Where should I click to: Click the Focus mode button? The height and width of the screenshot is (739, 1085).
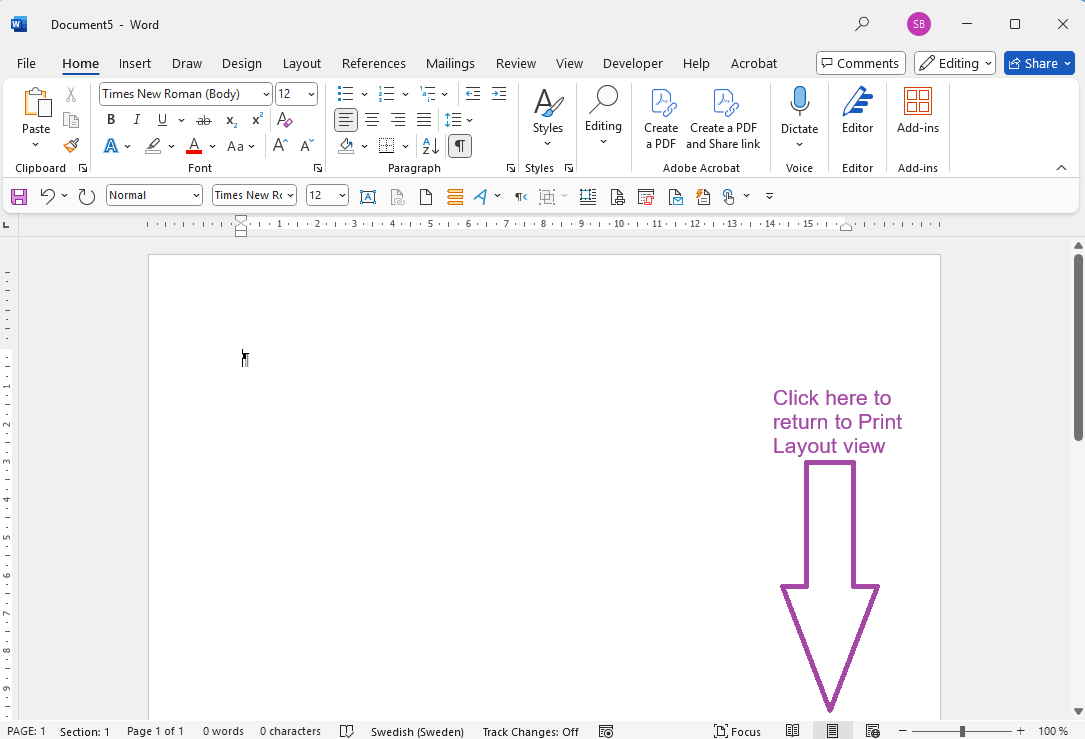[737, 731]
